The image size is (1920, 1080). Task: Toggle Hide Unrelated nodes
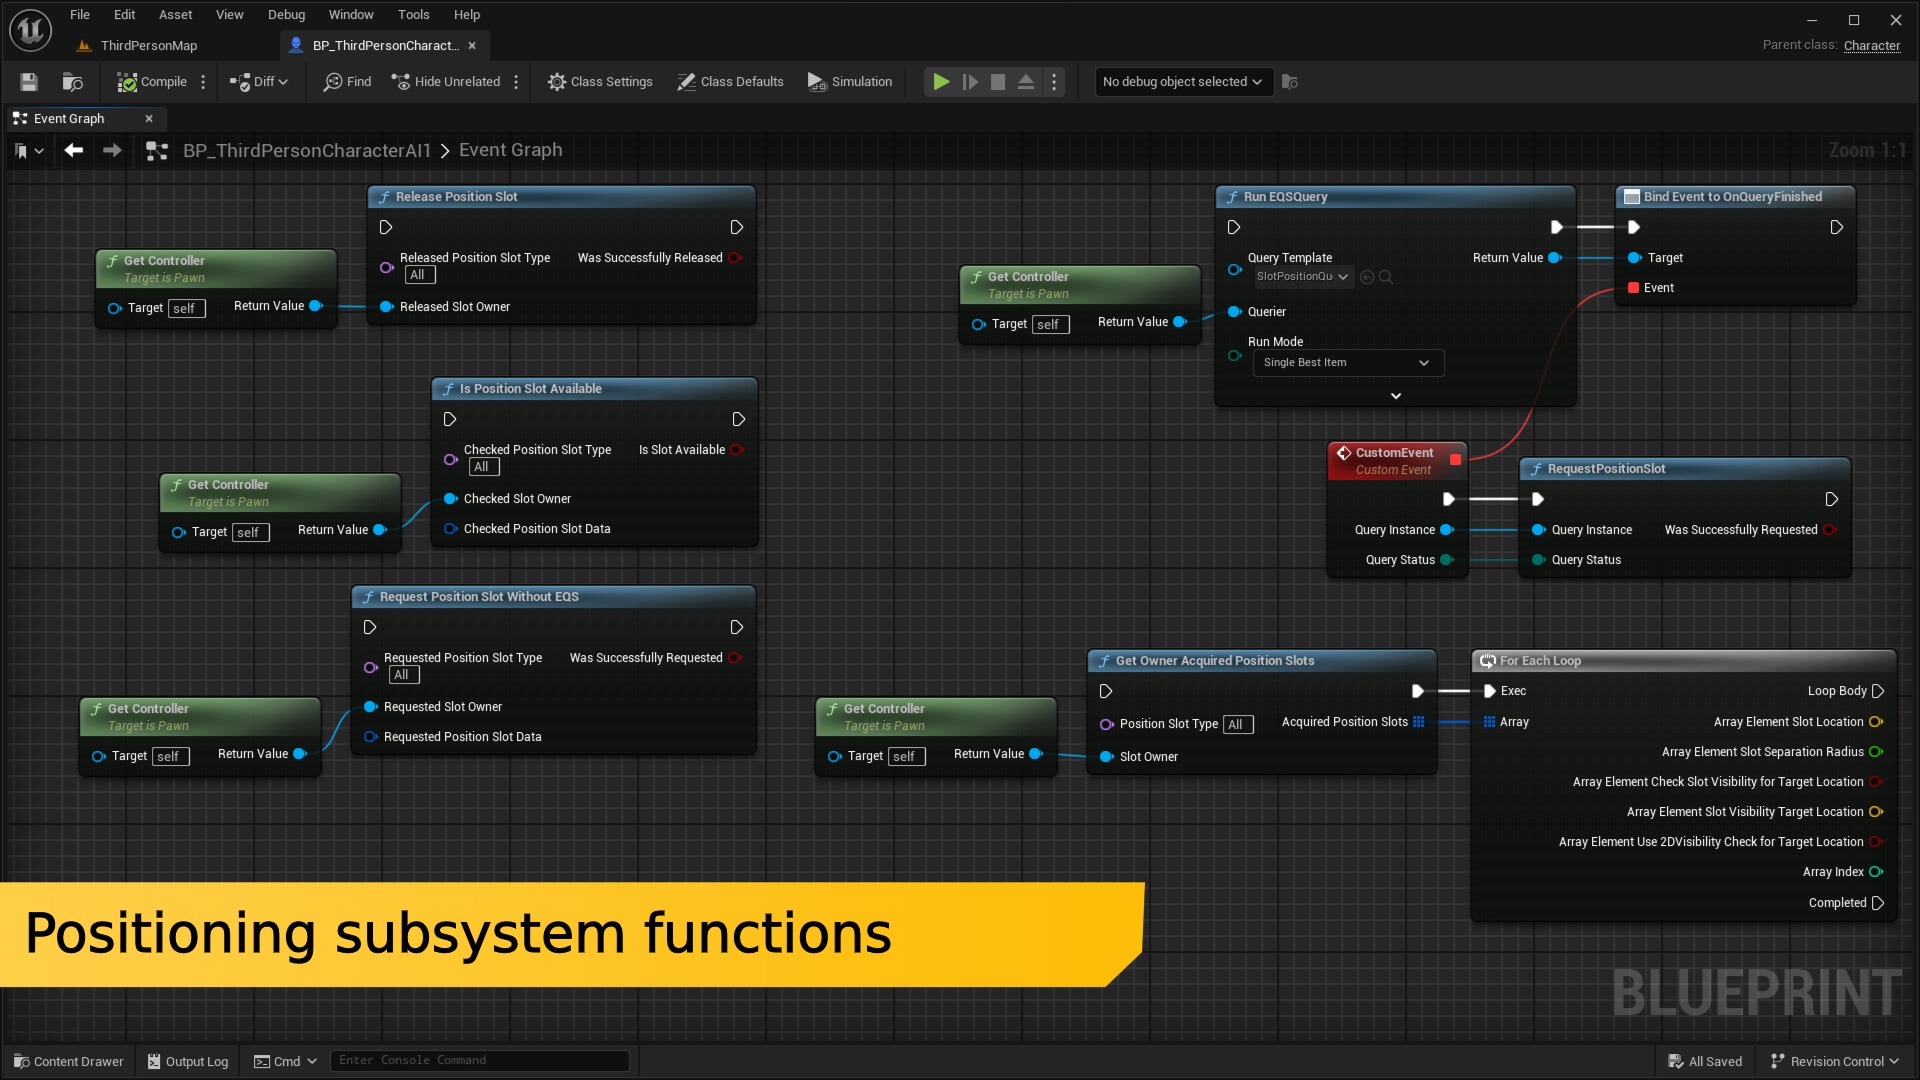coord(446,82)
